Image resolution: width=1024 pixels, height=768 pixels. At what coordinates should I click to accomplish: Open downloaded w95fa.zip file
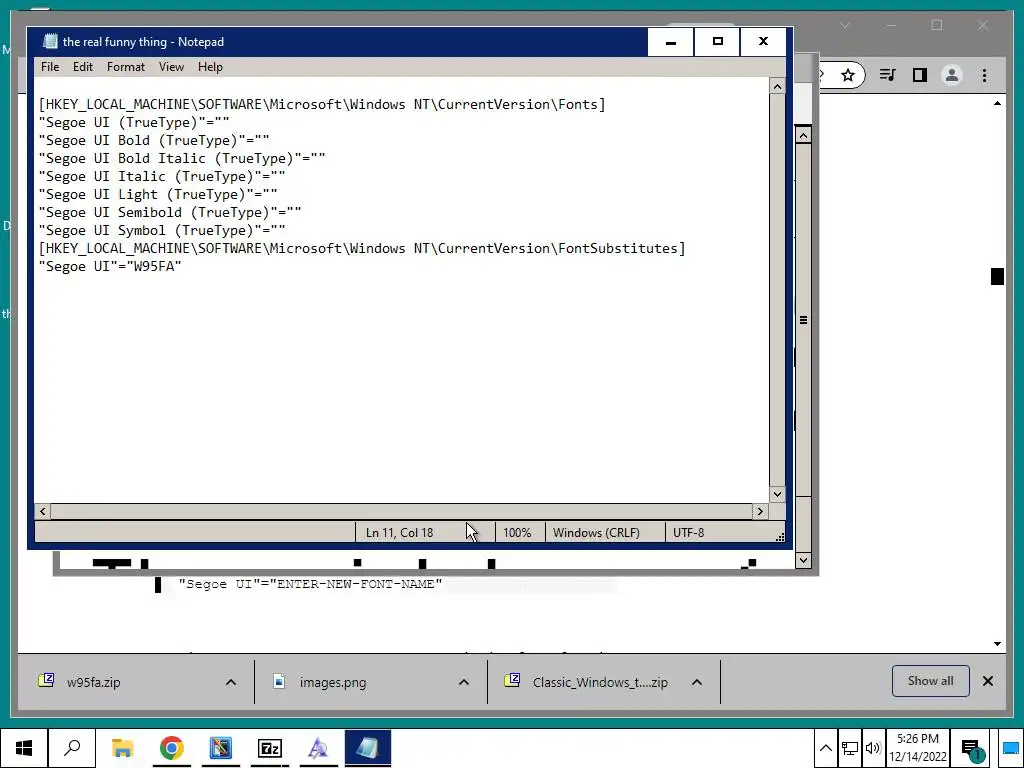[93, 682]
